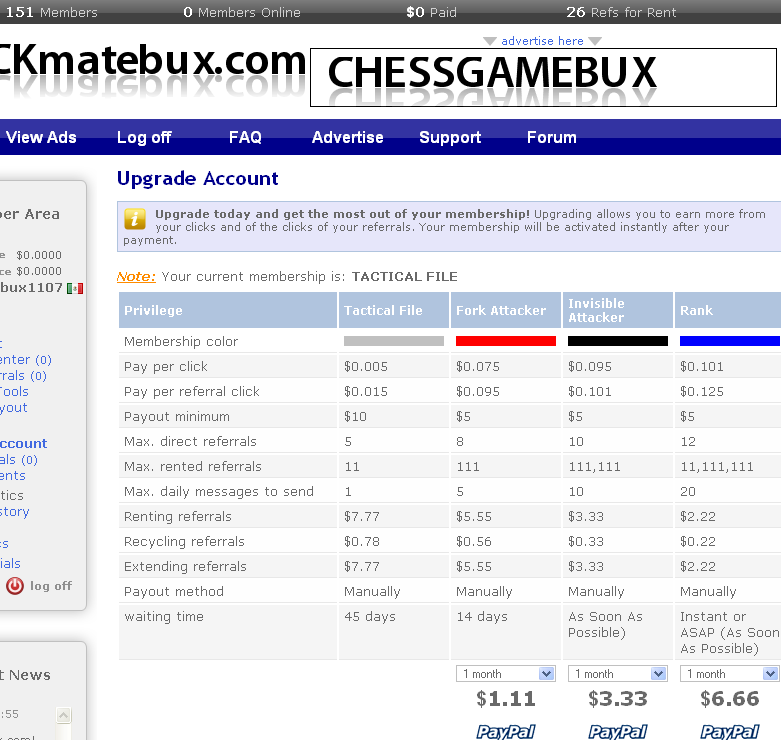Image resolution: width=781 pixels, height=740 pixels.
Task: Click PayPal logo under $1.11 price
Action: pyautogui.click(x=506, y=732)
